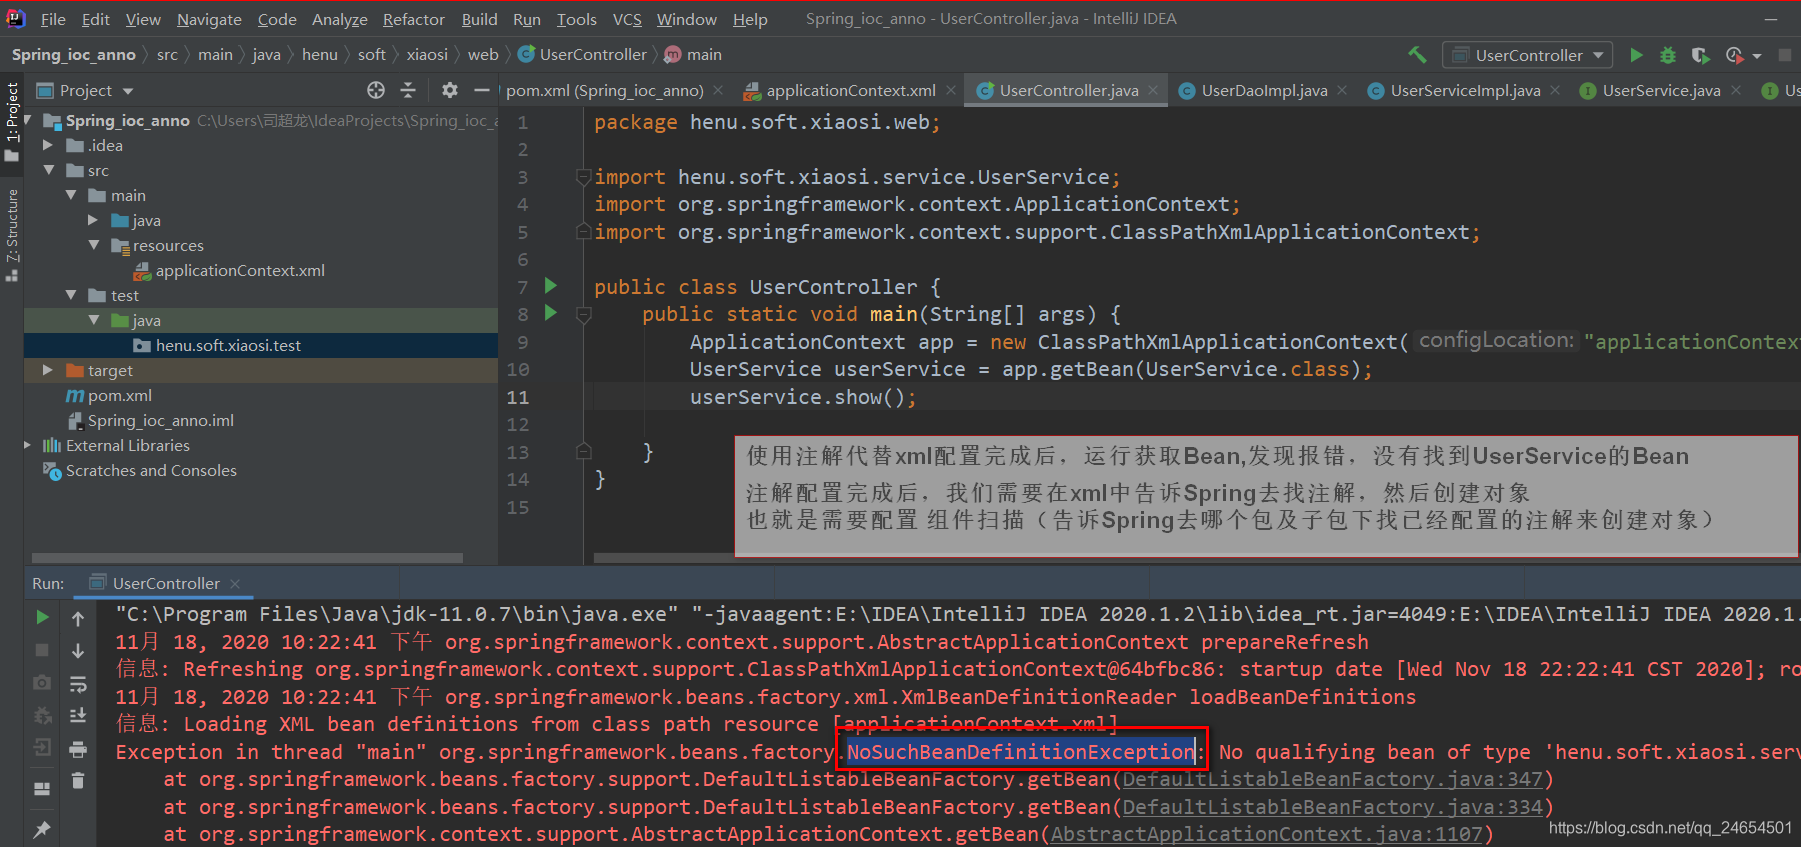The width and height of the screenshot is (1801, 847).
Task: Expand the target folder
Action: click(x=47, y=370)
